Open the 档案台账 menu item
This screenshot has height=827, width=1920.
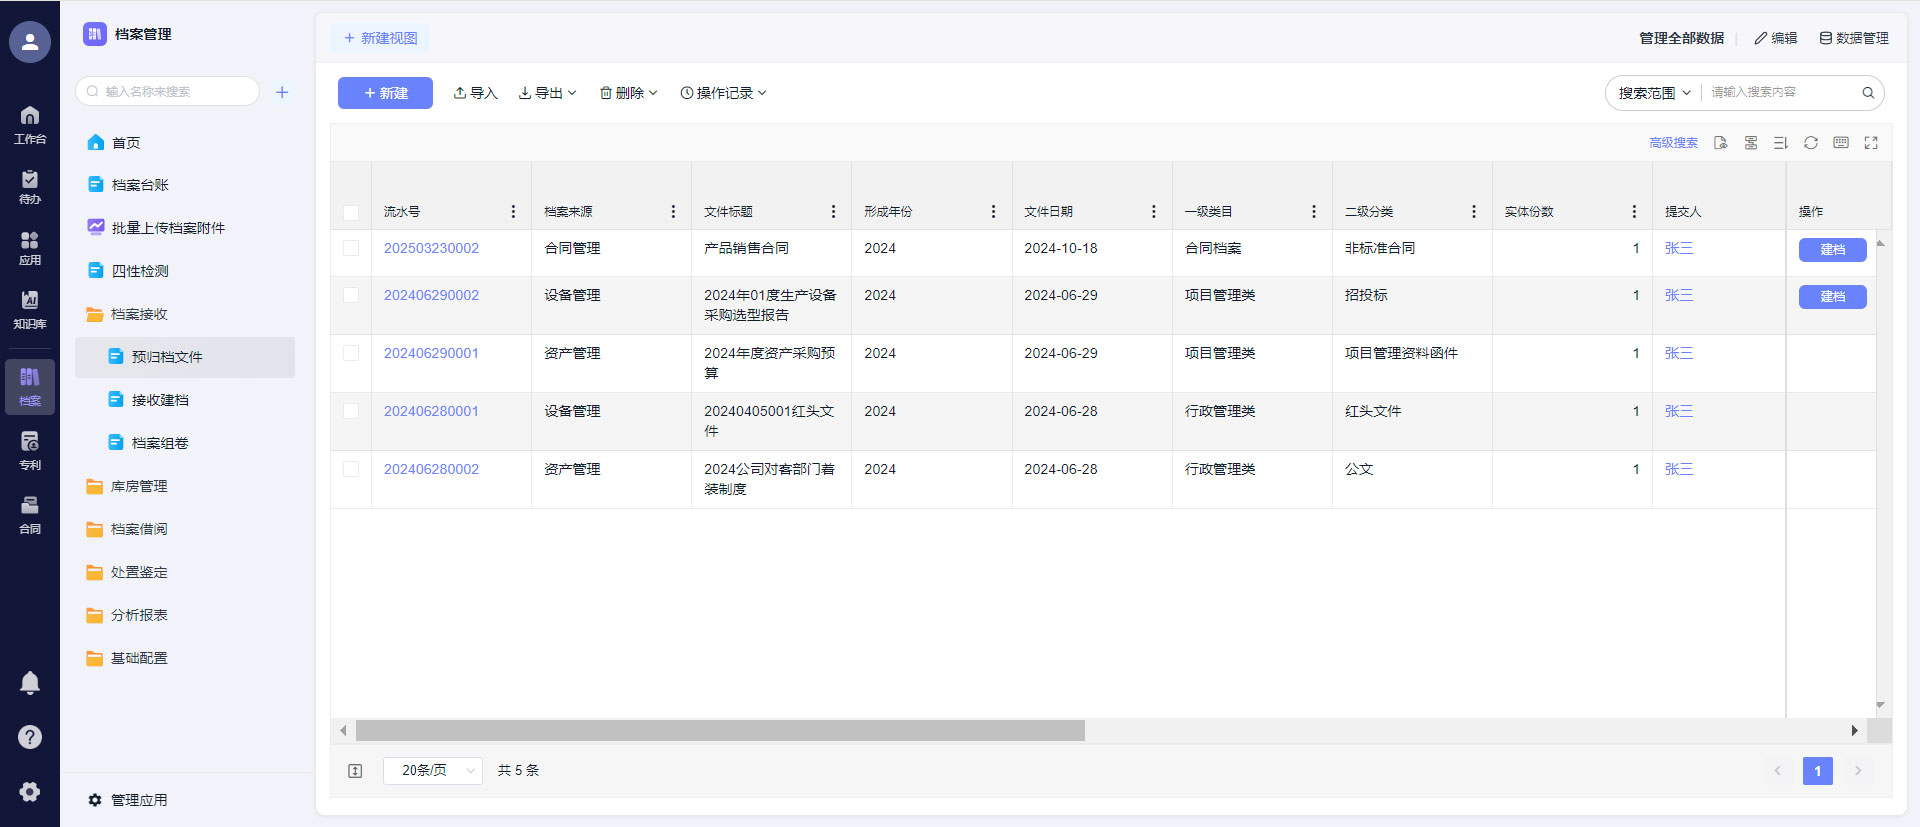point(140,185)
